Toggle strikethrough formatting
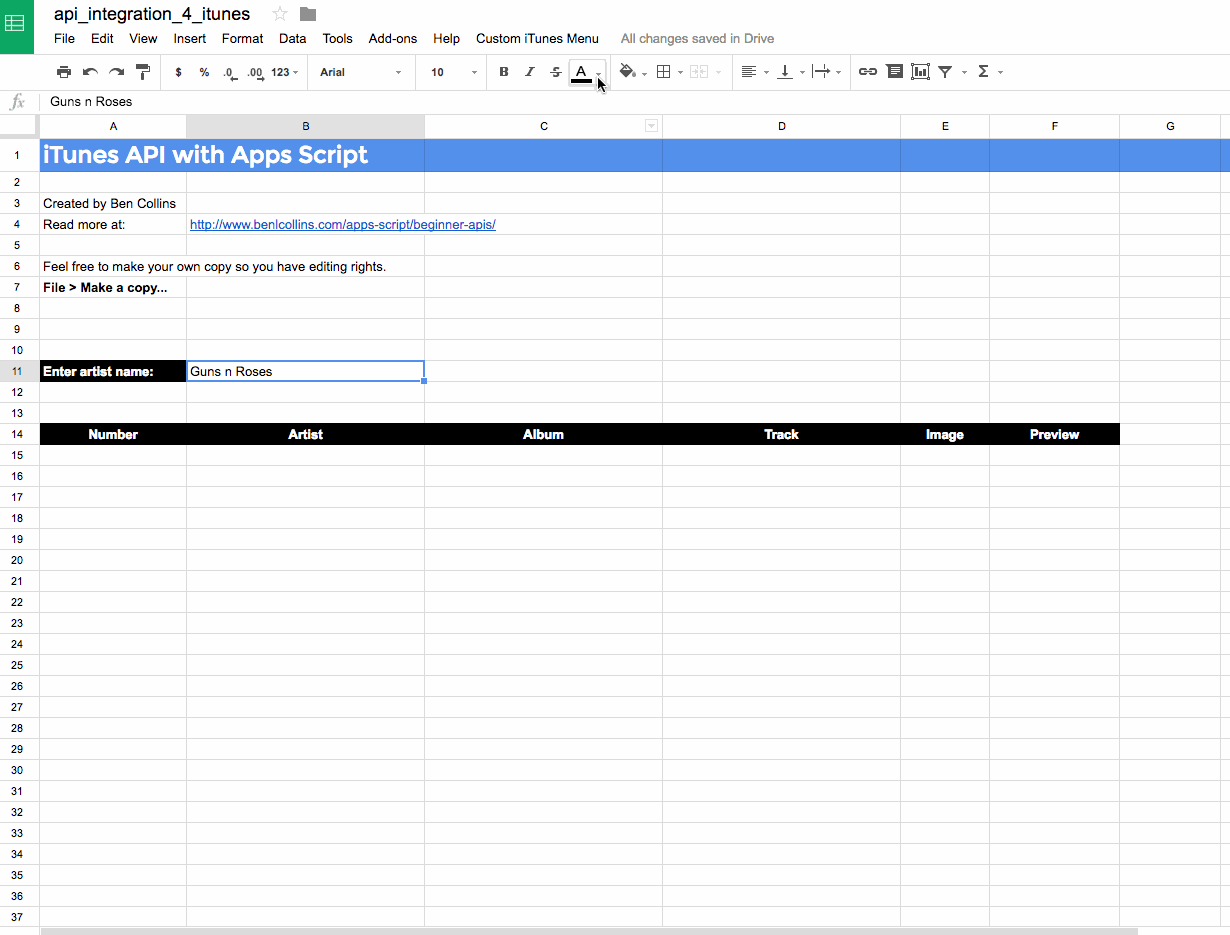Image resolution: width=1230 pixels, height=935 pixels. pyautogui.click(x=555, y=71)
